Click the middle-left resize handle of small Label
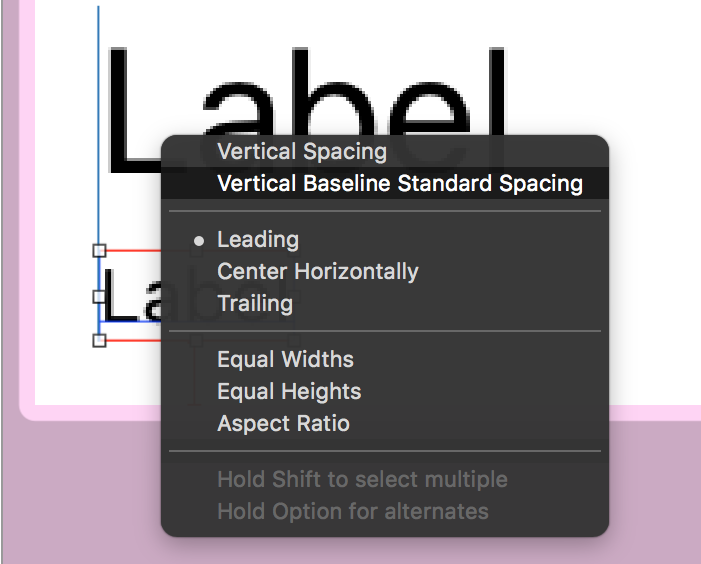The width and height of the screenshot is (701, 564). (99, 296)
